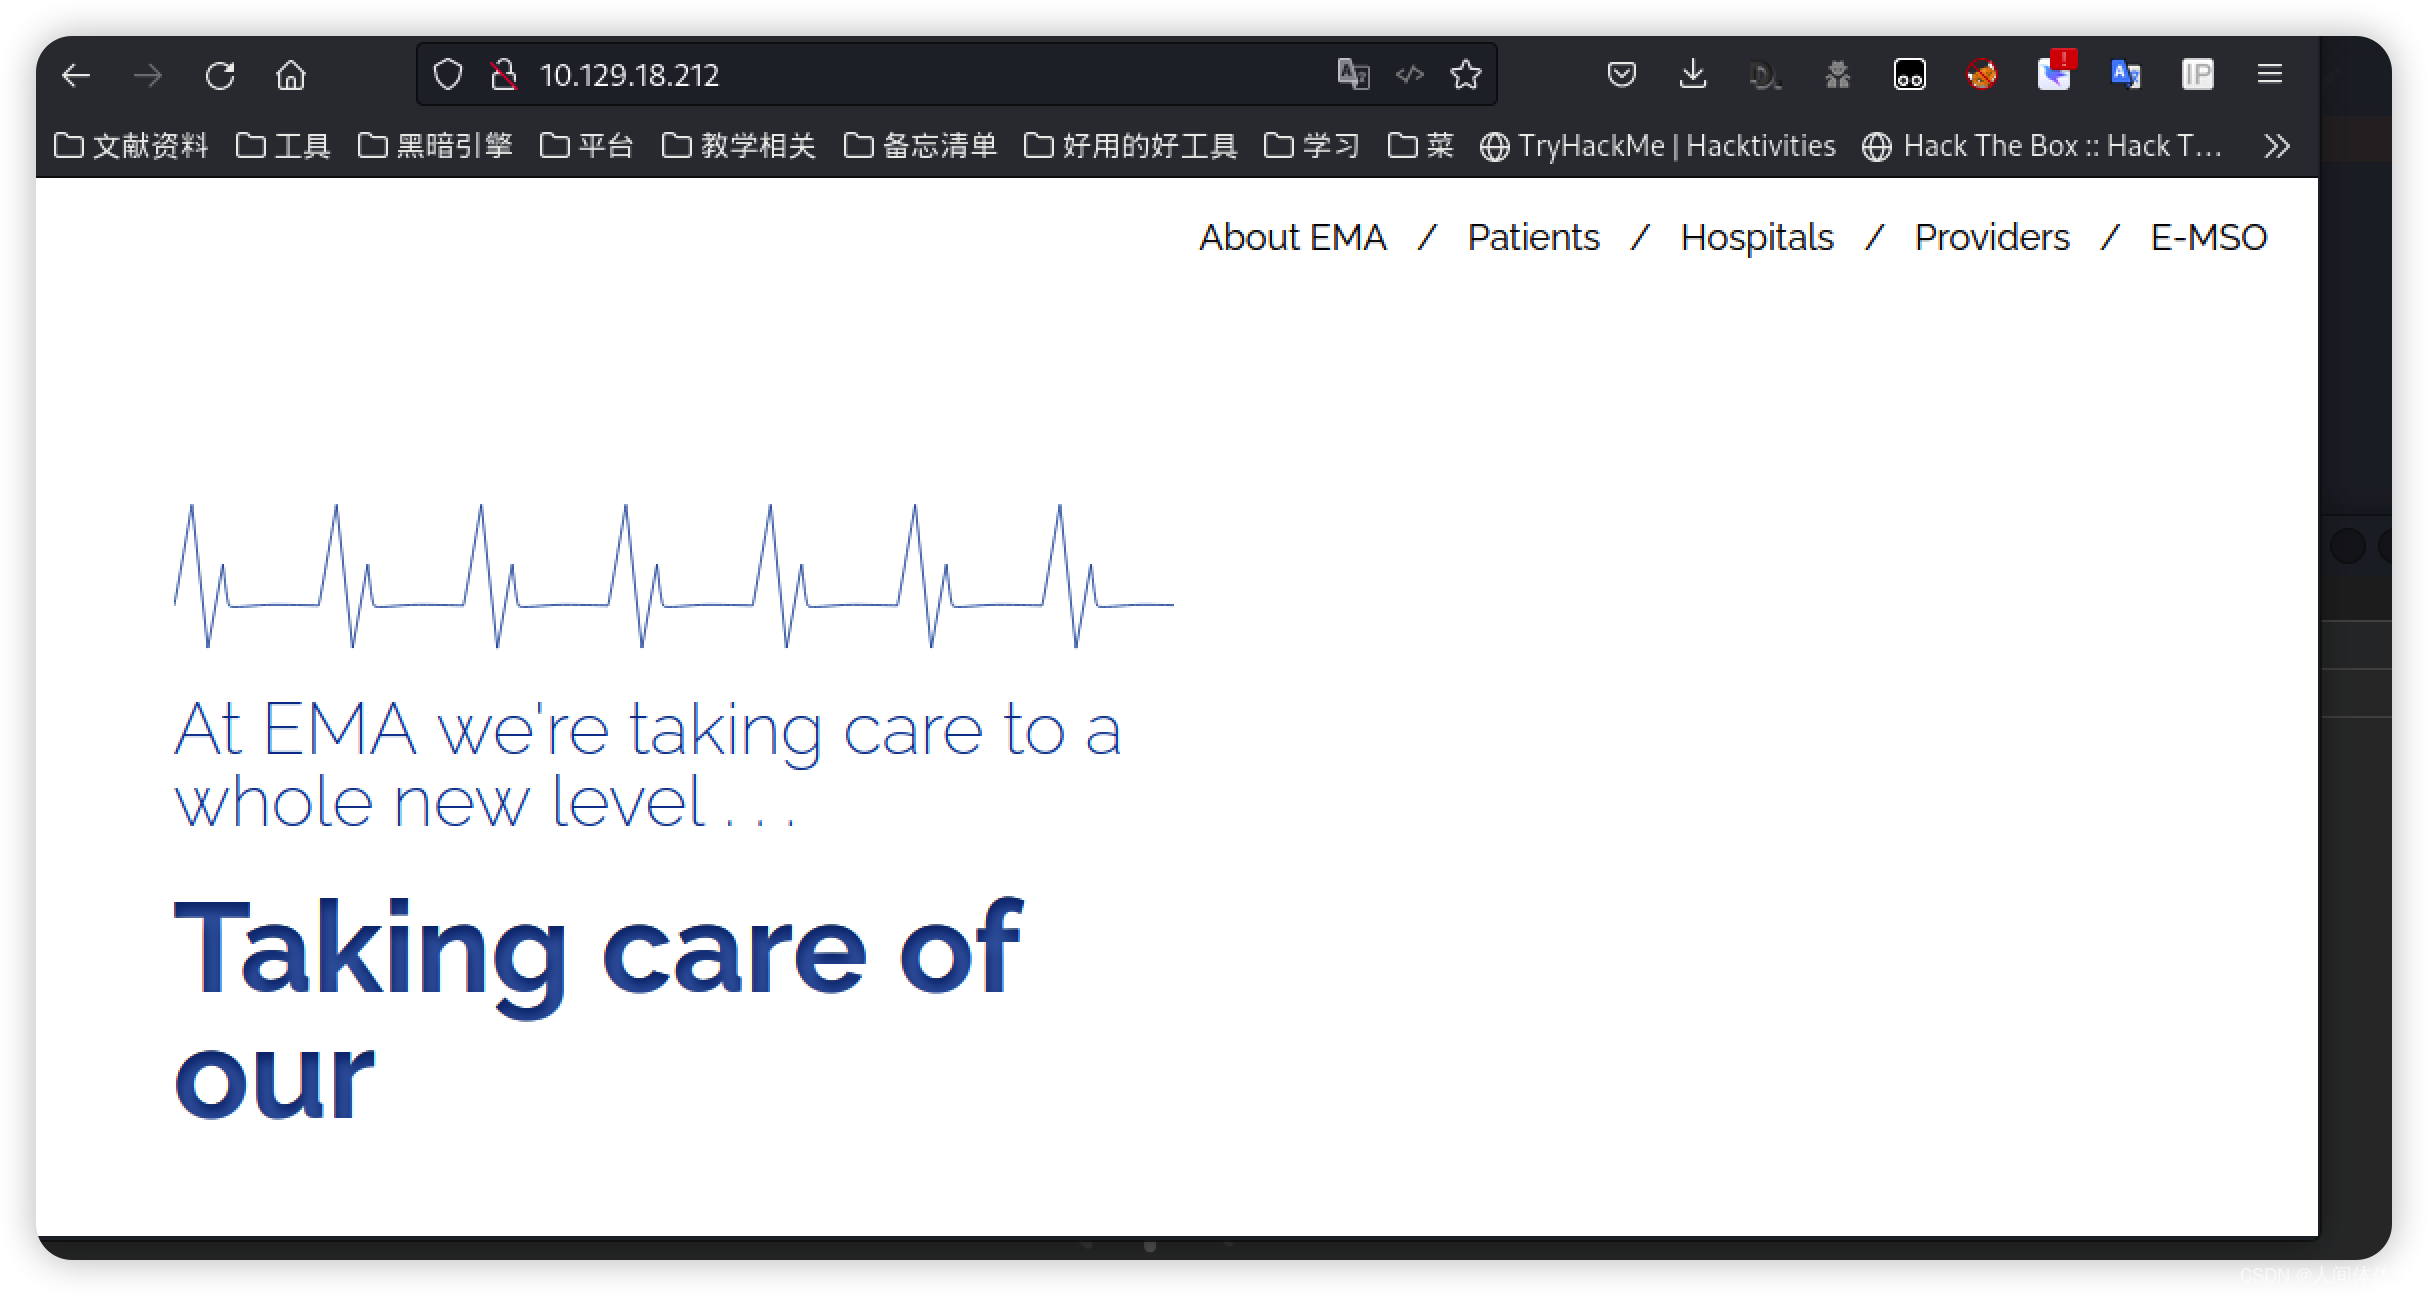Go back to the previous page
This screenshot has width=2428, height=1296.
coord(76,75)
